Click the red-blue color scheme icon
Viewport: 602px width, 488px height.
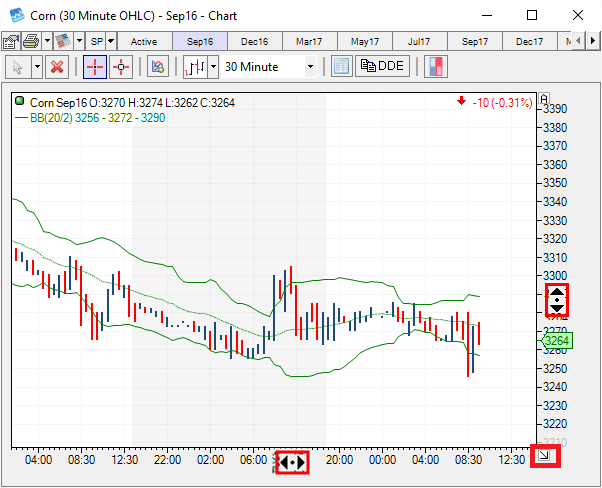(437, 67)
